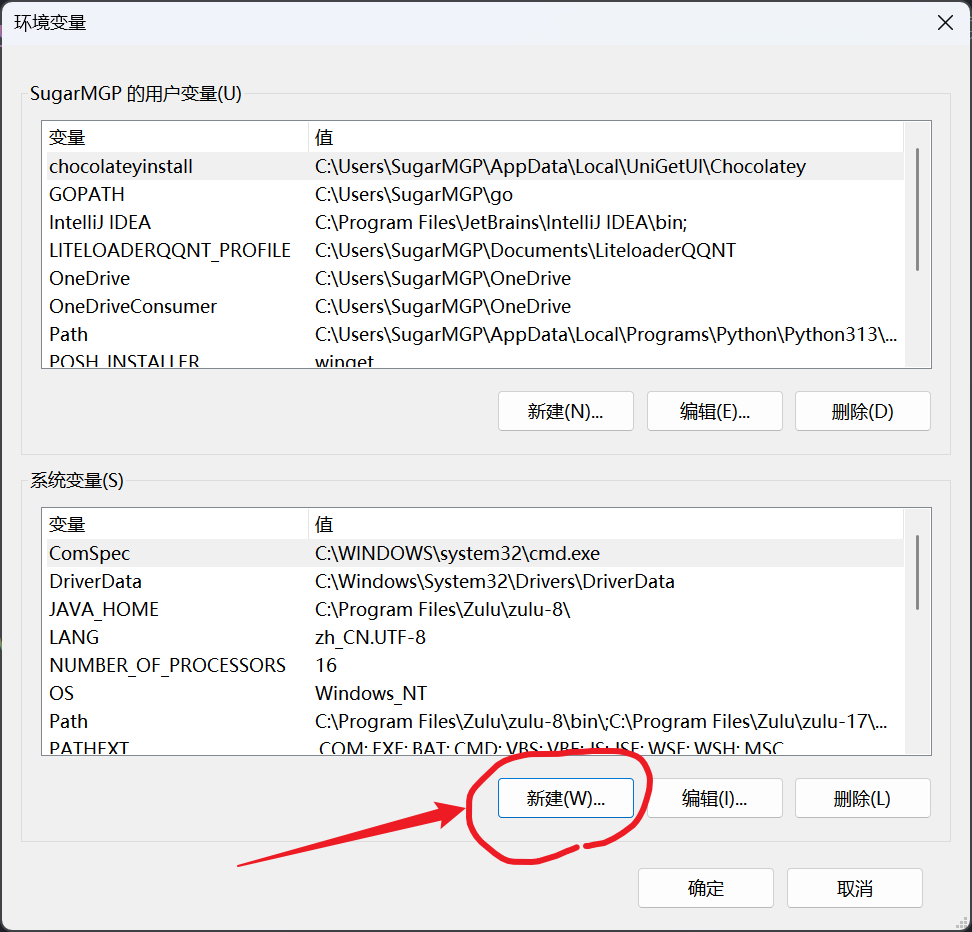
Task: Click 删除(D) button for user variables
Action: click(862, 411)
